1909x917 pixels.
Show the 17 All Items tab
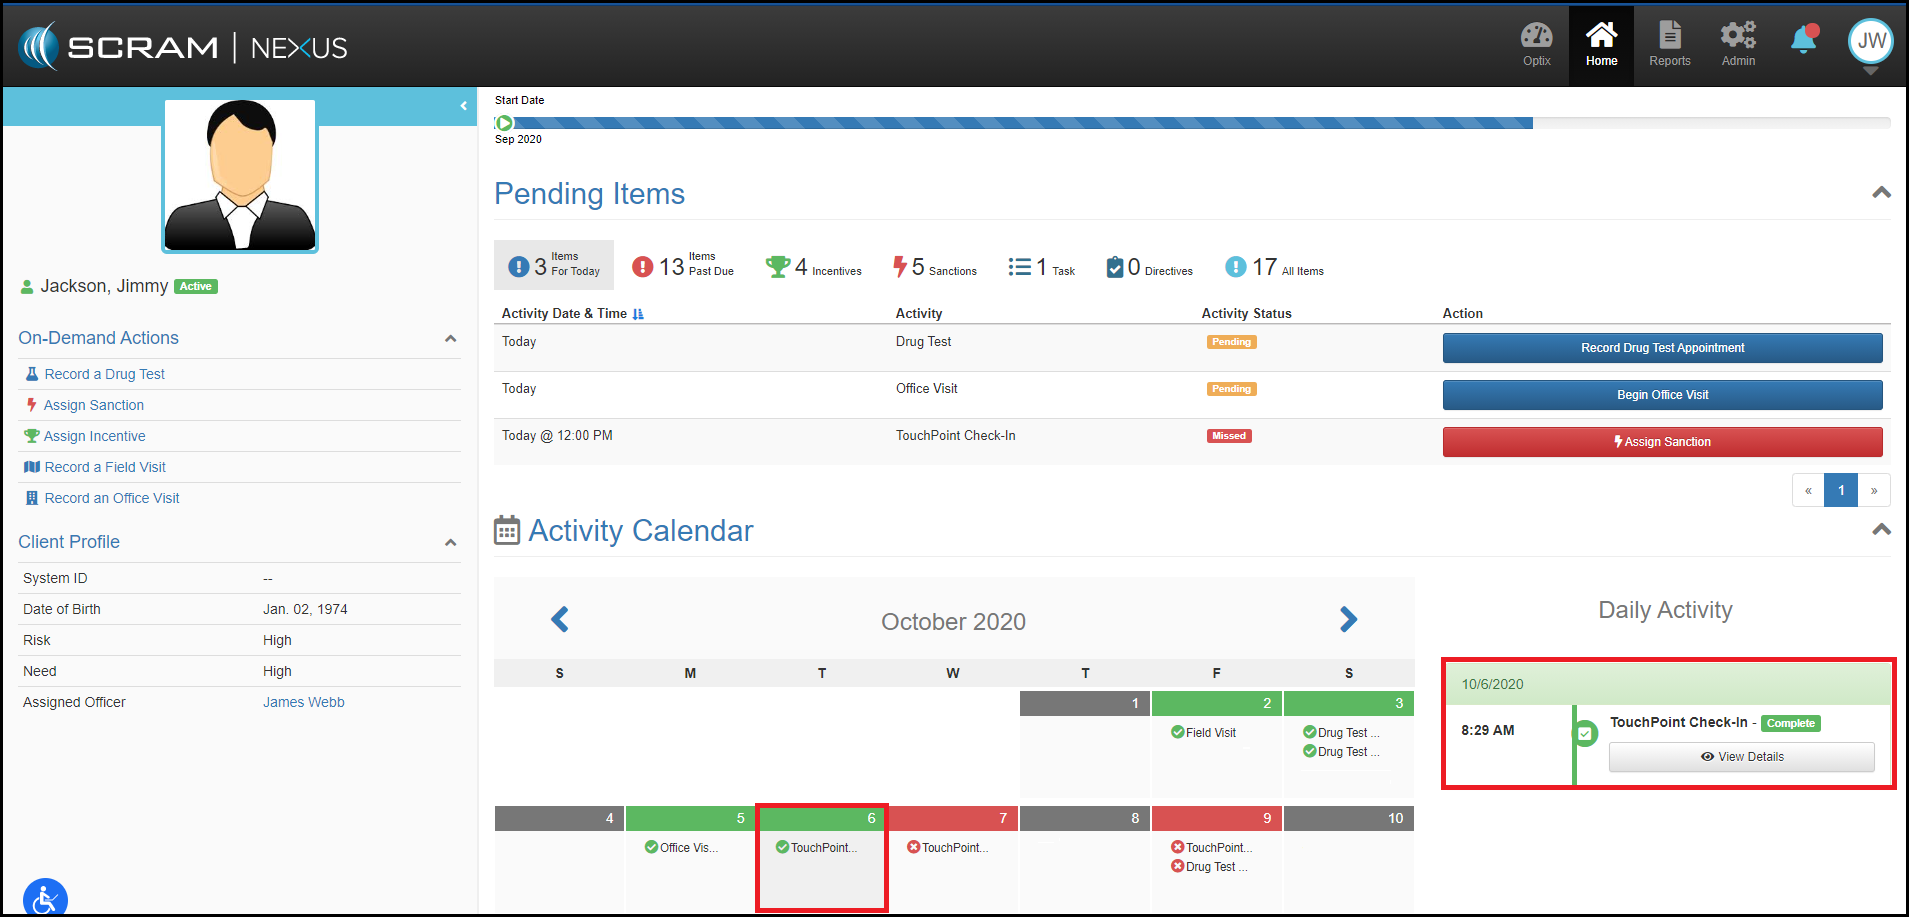[1274, 266]
